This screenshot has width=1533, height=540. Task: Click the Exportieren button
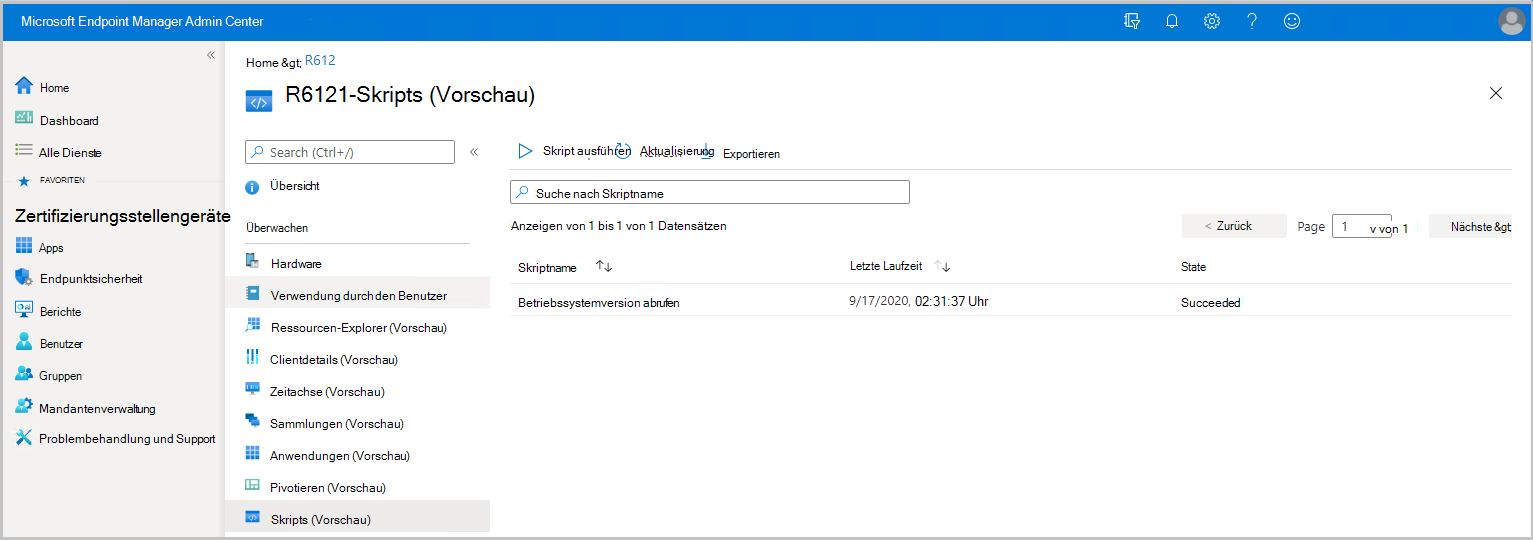pyautogui.click(x=742, y=153)
